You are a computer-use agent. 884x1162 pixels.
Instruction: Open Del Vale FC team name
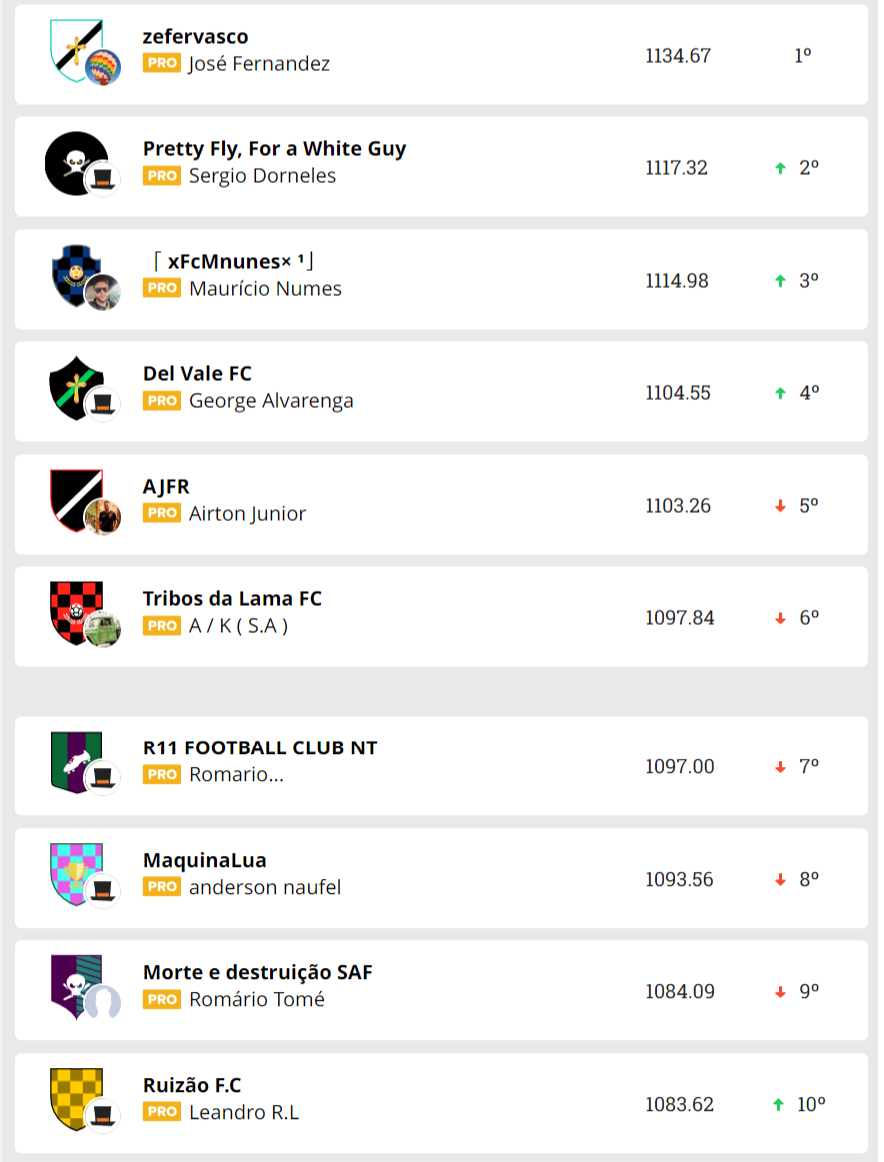click(197, 373)
